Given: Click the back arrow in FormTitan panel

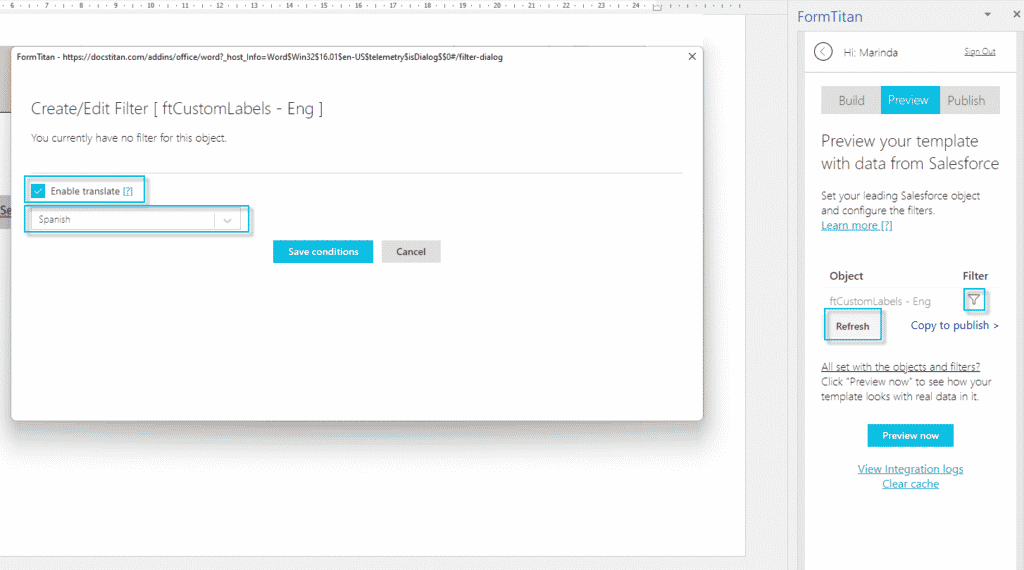Looking at the screenshot, I should tap(823, 52).
